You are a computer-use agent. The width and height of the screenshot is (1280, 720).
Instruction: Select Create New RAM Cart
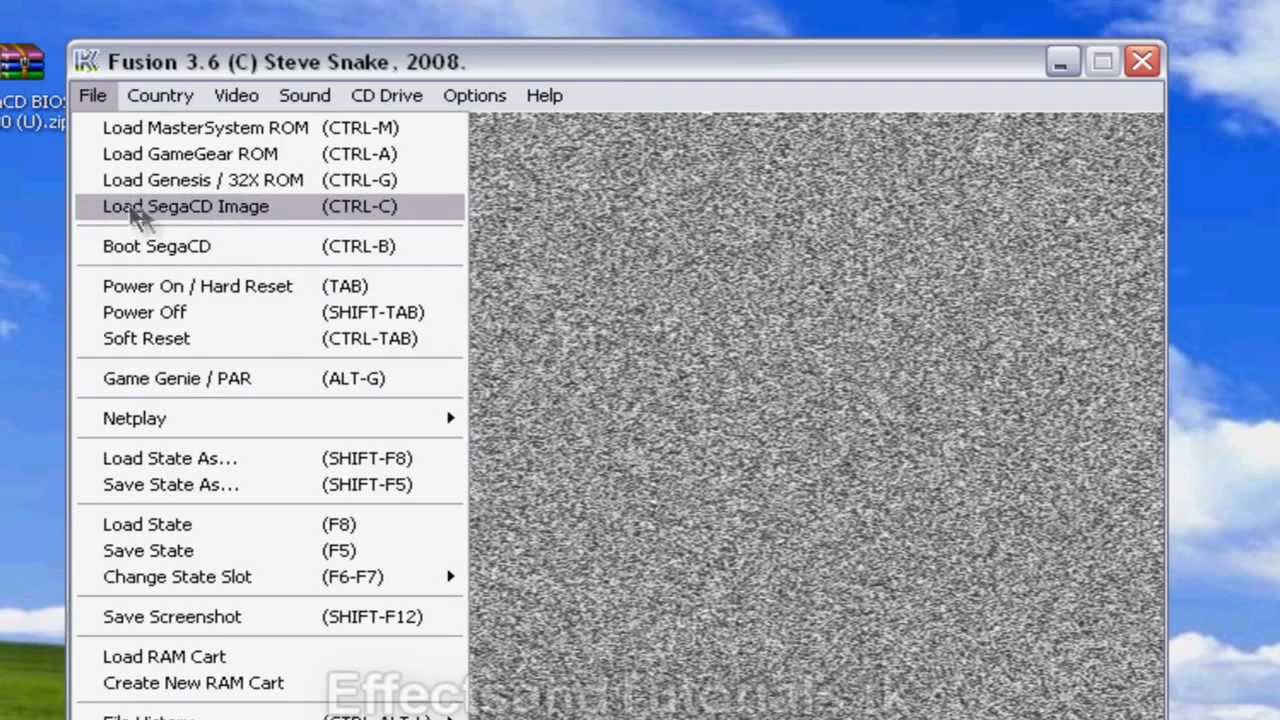[x=270, y=682]
